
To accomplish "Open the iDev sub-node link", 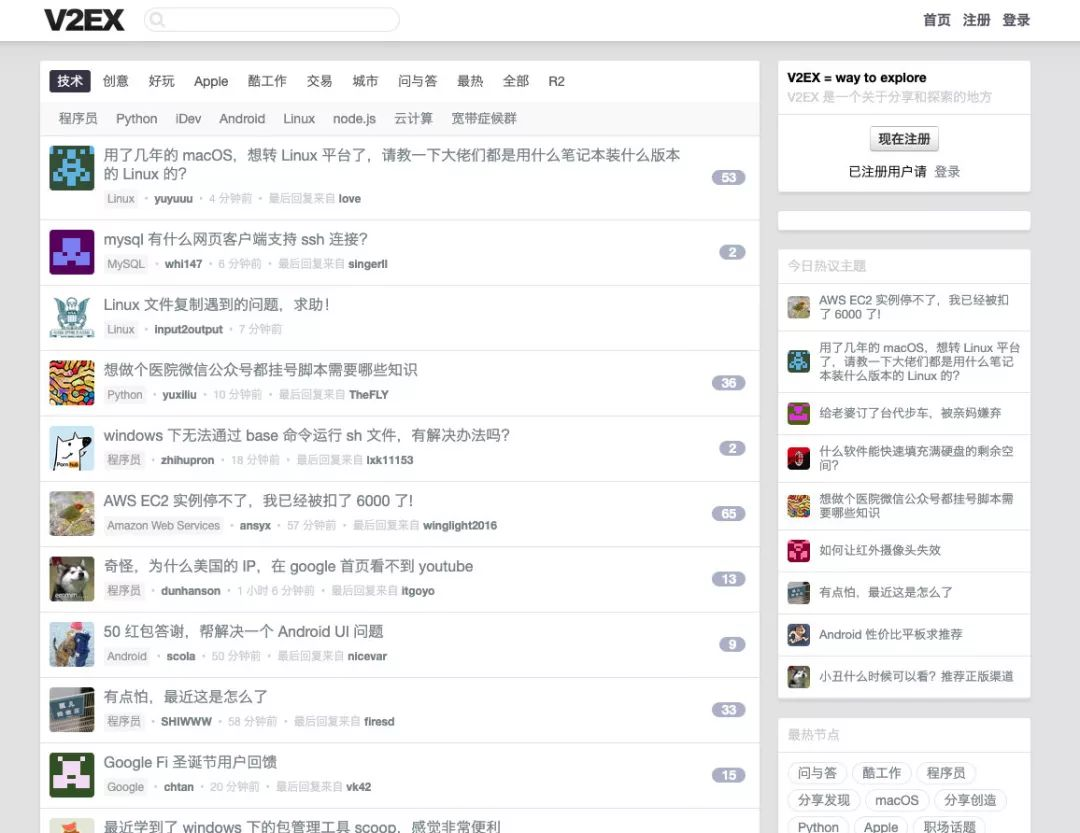I will [x=188, y=119].
